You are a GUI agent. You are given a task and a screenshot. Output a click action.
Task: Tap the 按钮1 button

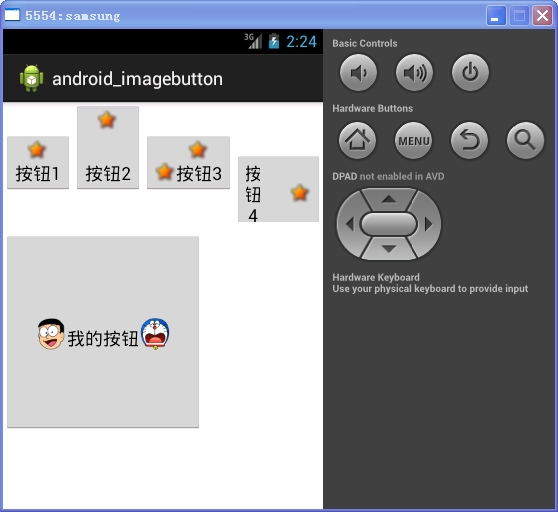(x=38, y=163)
